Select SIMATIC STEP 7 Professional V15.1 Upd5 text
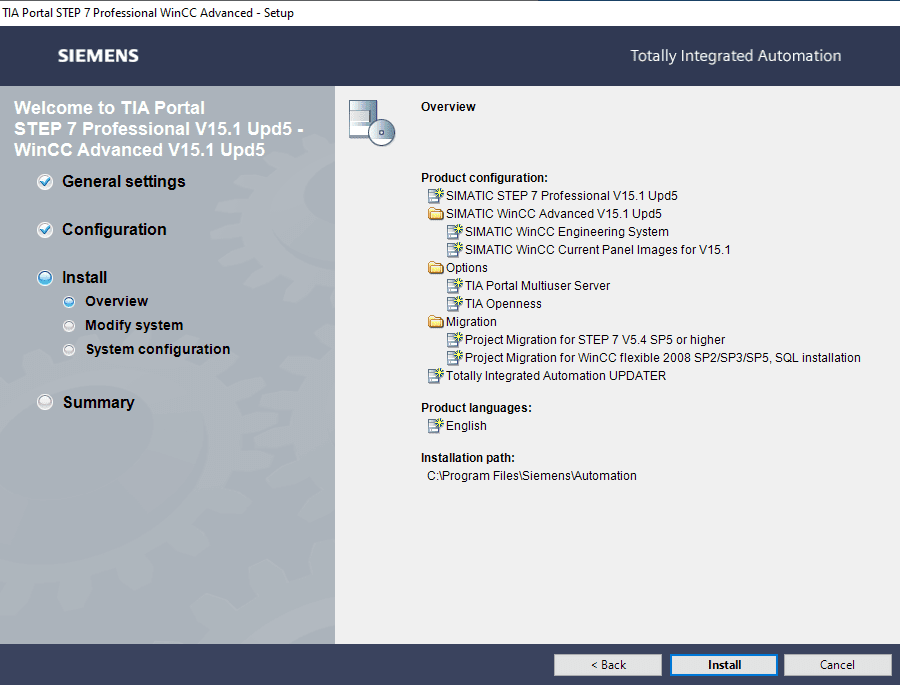Image resolution: width=900 pixels, height=685 pixels. pos(561,196)
